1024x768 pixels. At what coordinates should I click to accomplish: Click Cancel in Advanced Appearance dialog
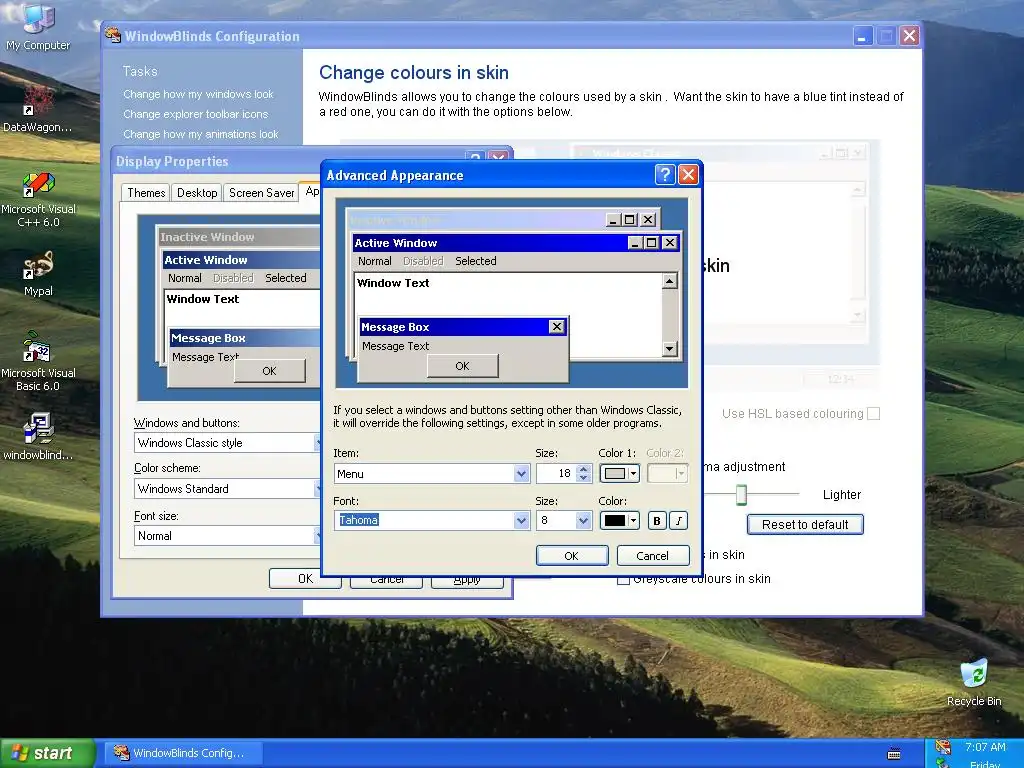pos(652,556)
